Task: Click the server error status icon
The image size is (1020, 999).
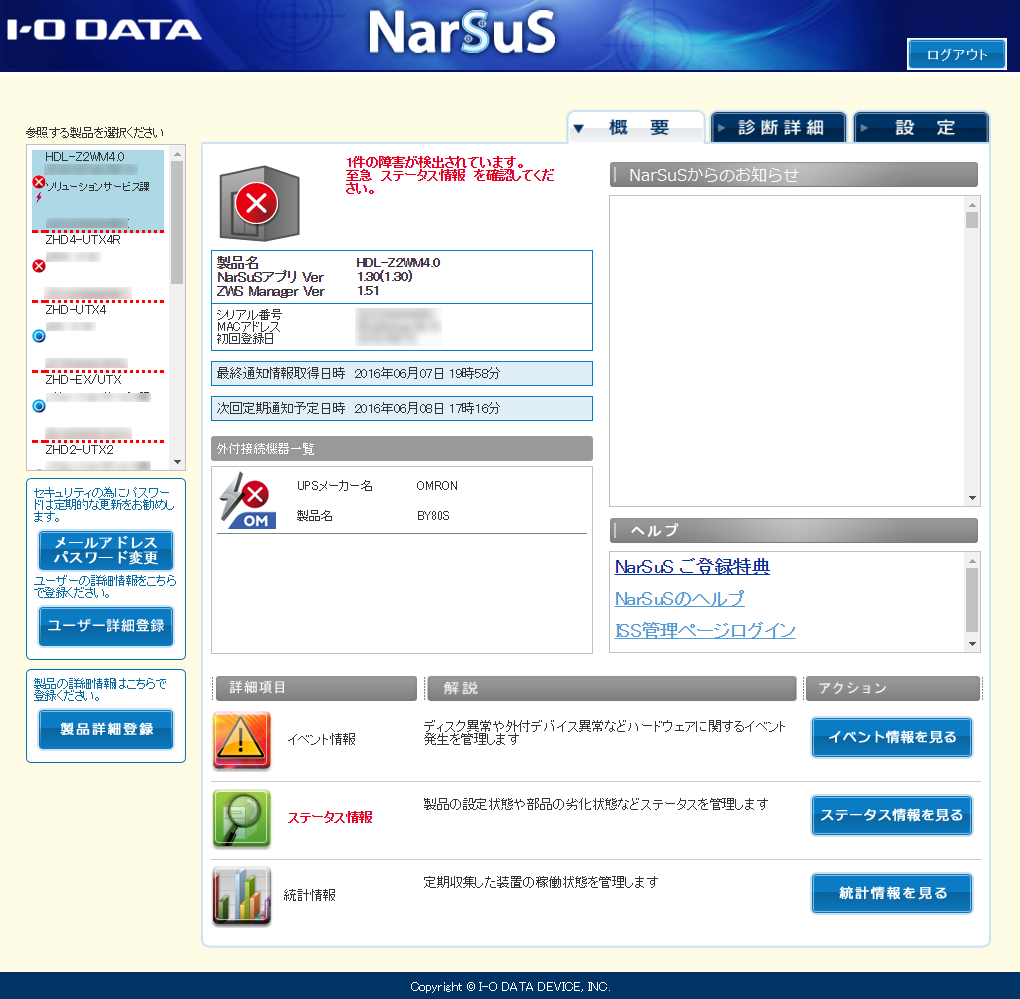Action: click(x=260, y=203)
